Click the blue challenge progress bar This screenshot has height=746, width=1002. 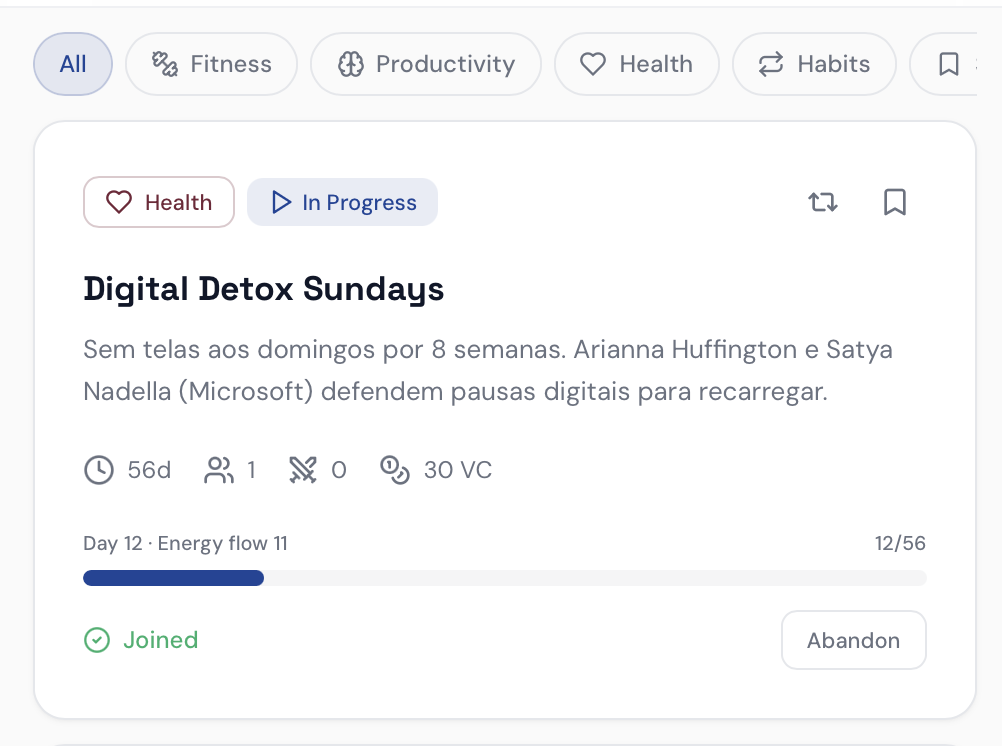coord(505,578)
